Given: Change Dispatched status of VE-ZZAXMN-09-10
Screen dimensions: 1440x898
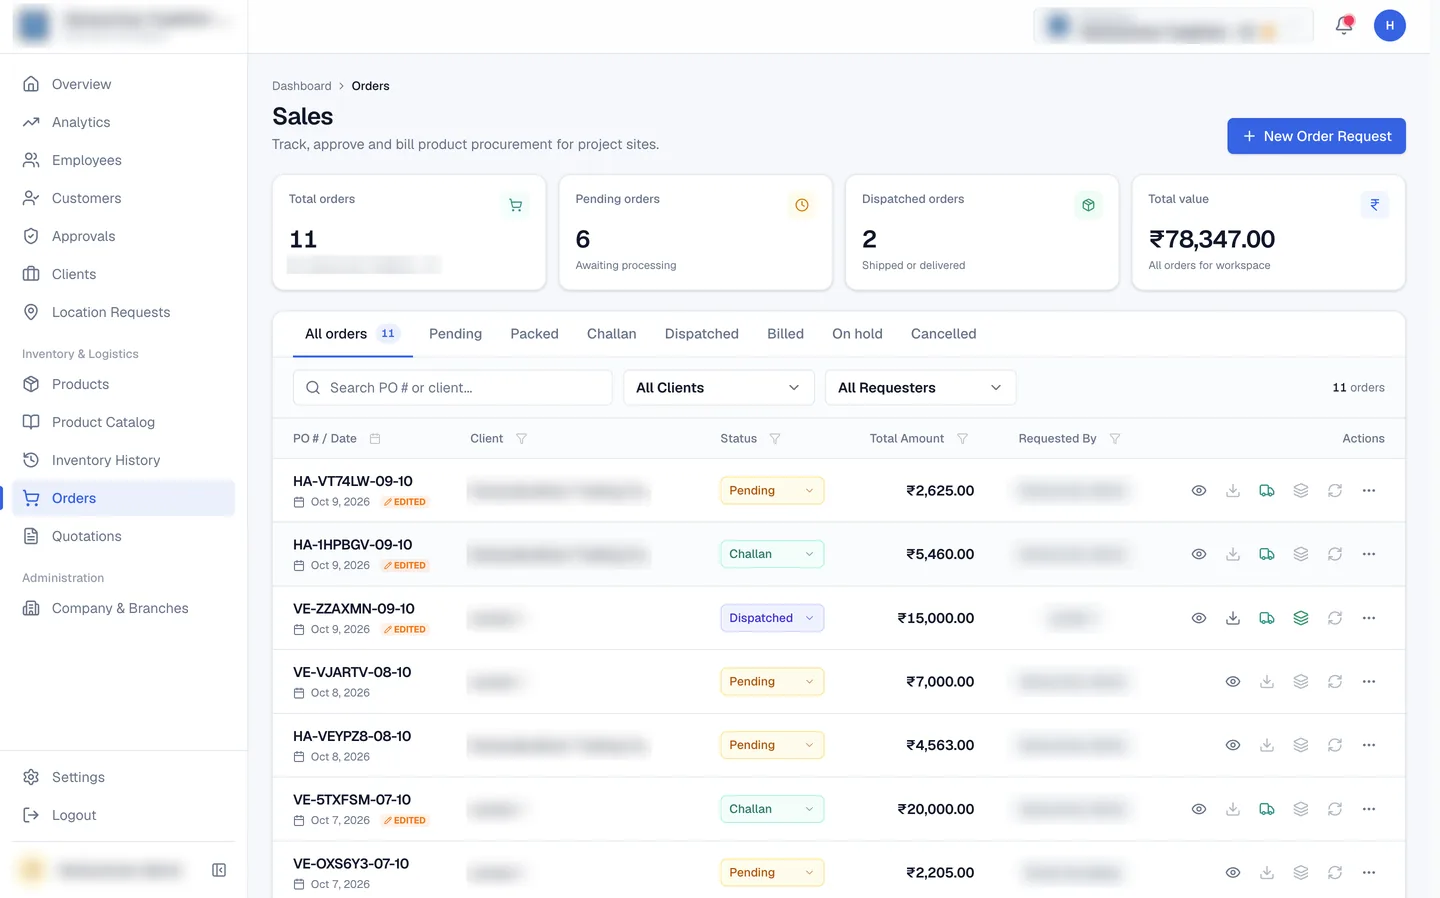Looking at the screenshot, I should click(x=772, y=618).
